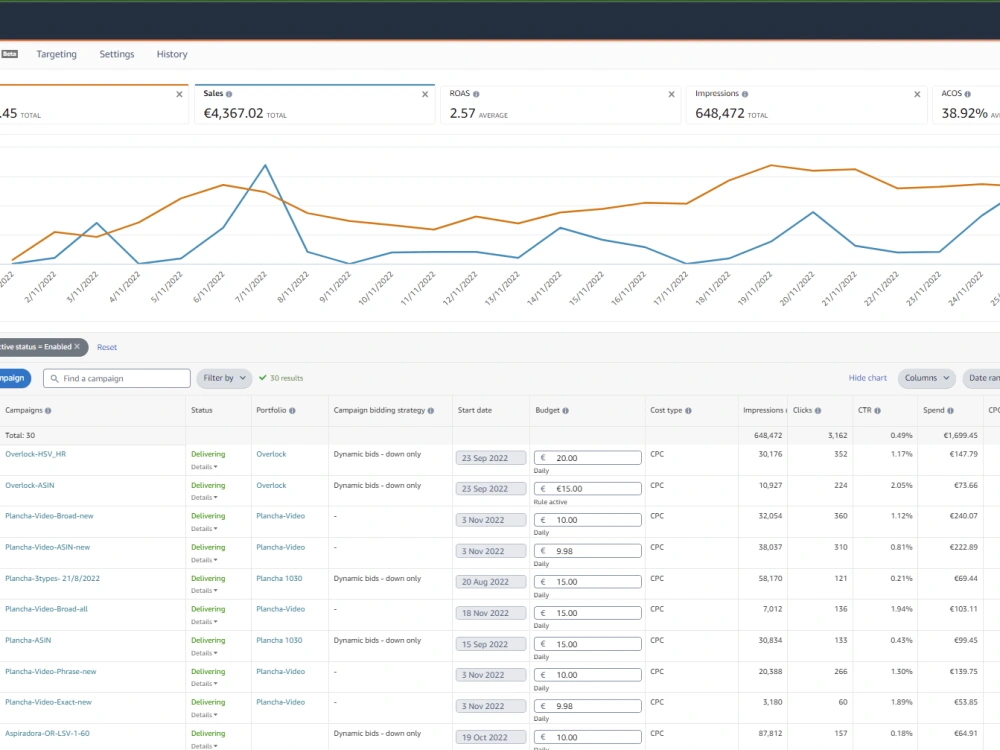Click the 18 Nov 2022 start date

point(490,613)
